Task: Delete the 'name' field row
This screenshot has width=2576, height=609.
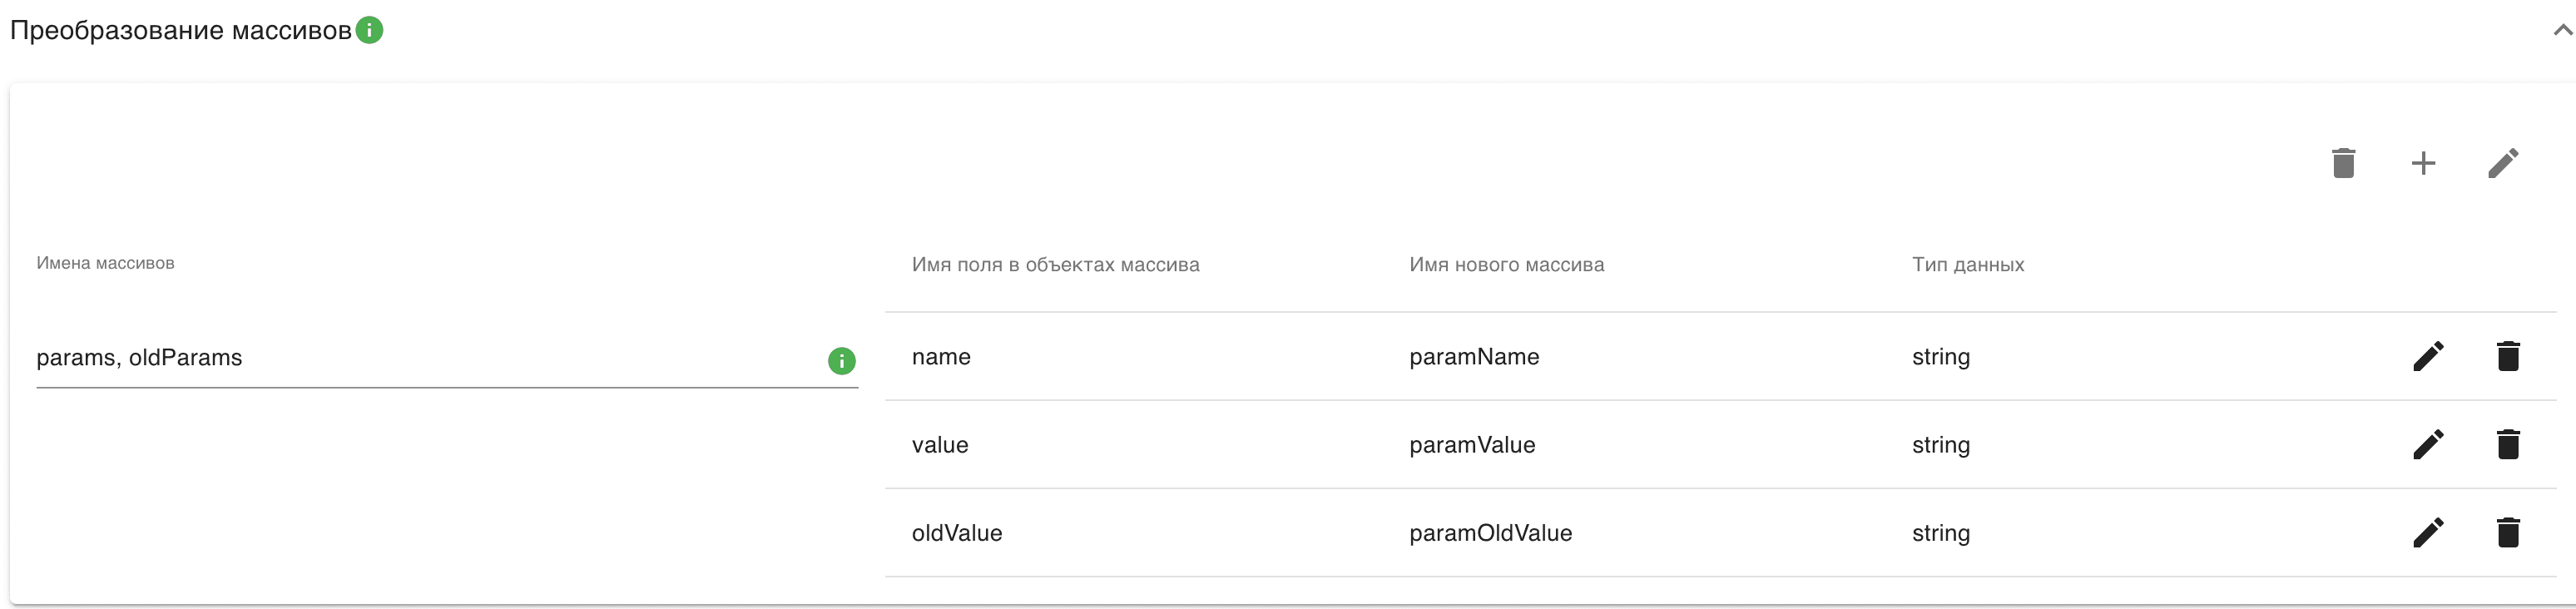Action: 2508,356
